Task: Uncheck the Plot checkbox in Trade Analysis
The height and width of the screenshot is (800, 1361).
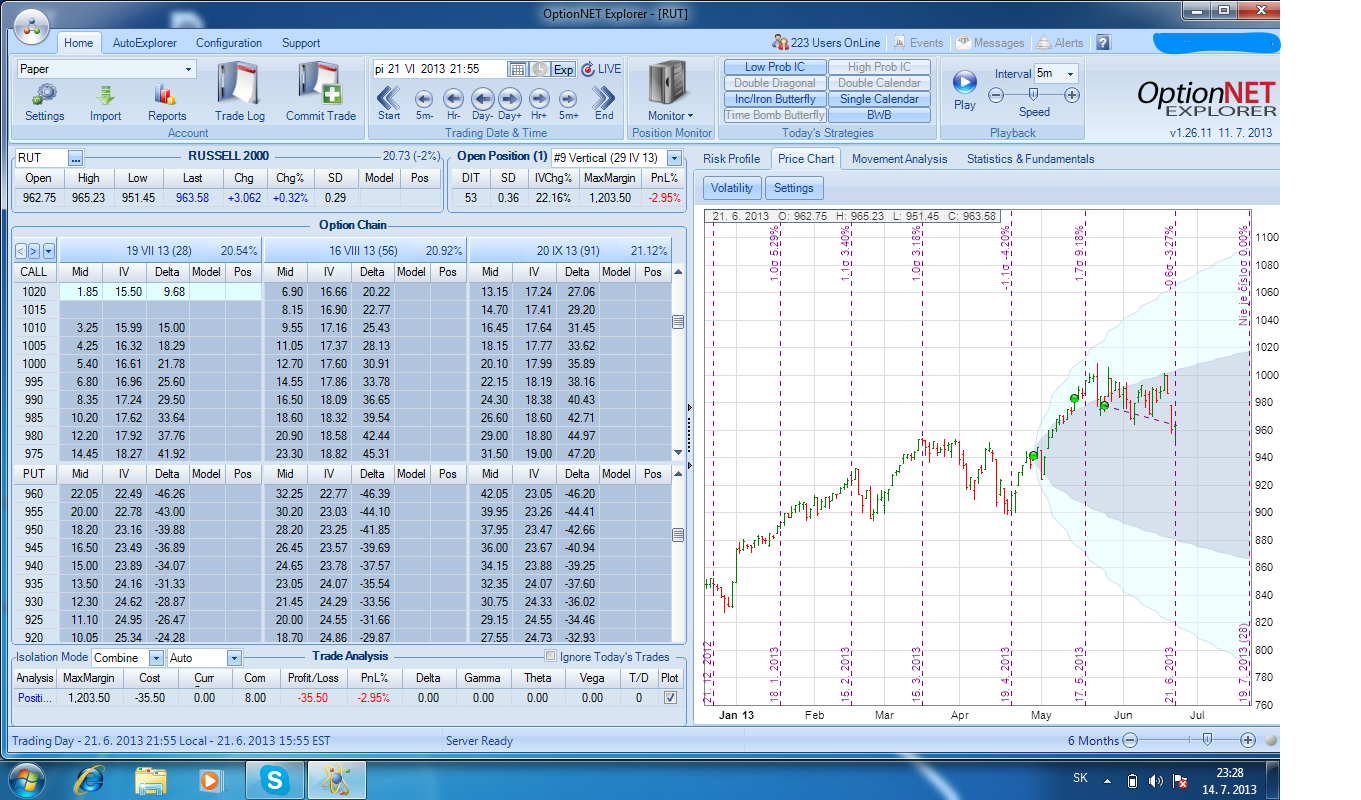Action: click(669, 697)
